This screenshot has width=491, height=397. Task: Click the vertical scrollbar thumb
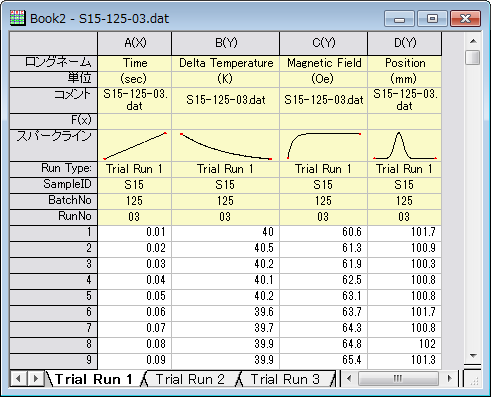473,58
